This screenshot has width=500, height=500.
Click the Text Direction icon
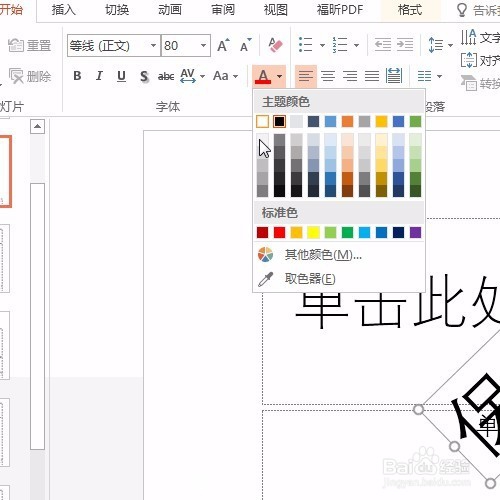(x=468, y=37)
